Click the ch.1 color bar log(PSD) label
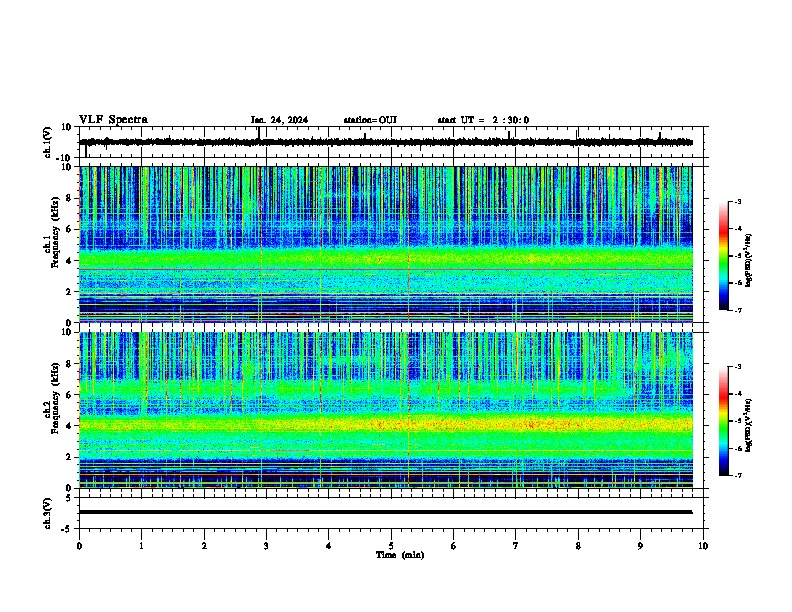 pos(748,260)
